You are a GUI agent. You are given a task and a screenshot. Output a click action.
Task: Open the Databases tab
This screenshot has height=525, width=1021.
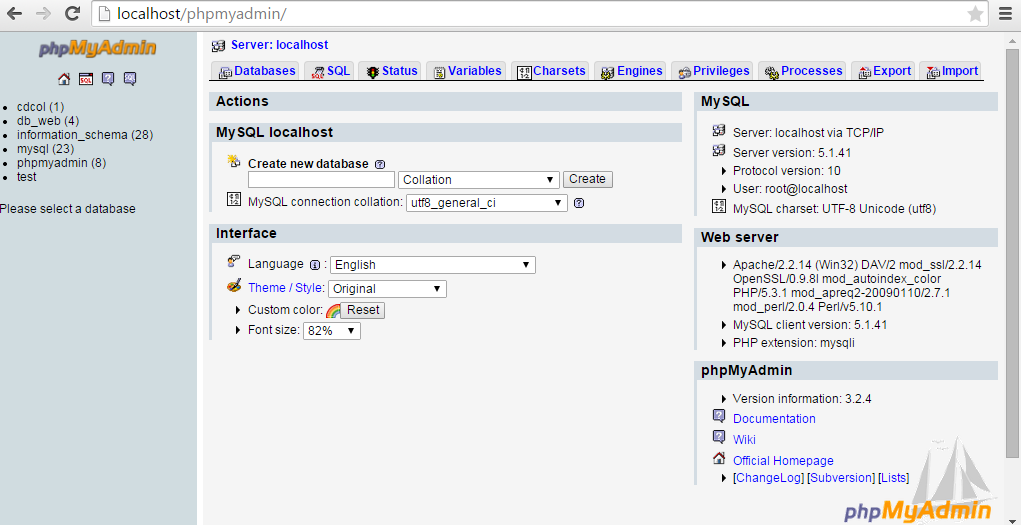257,71
